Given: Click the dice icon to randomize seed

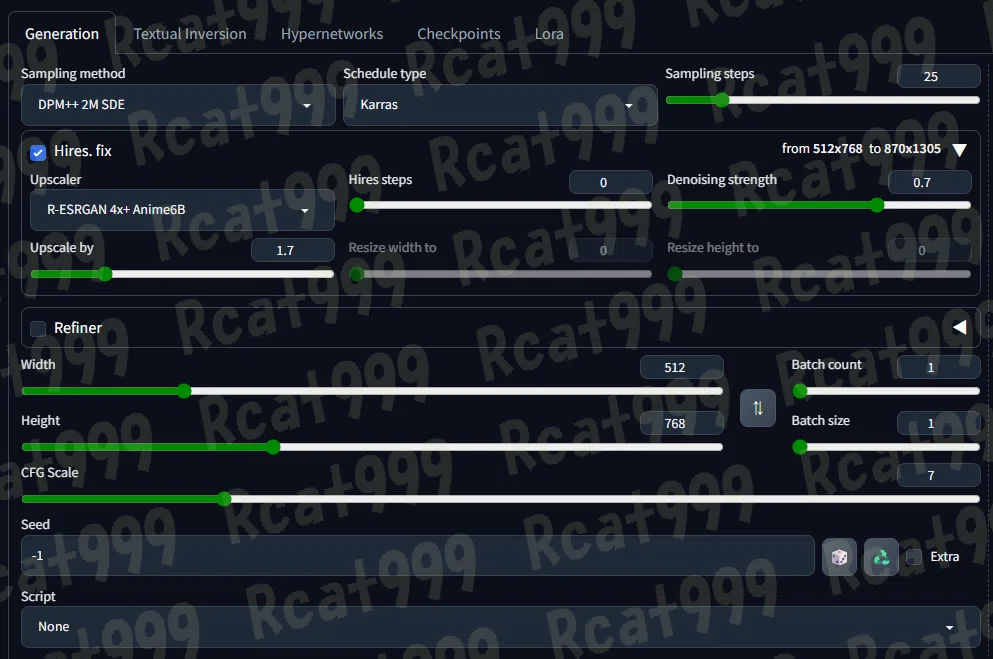Looking at the screenshot, I should [839, 557].
